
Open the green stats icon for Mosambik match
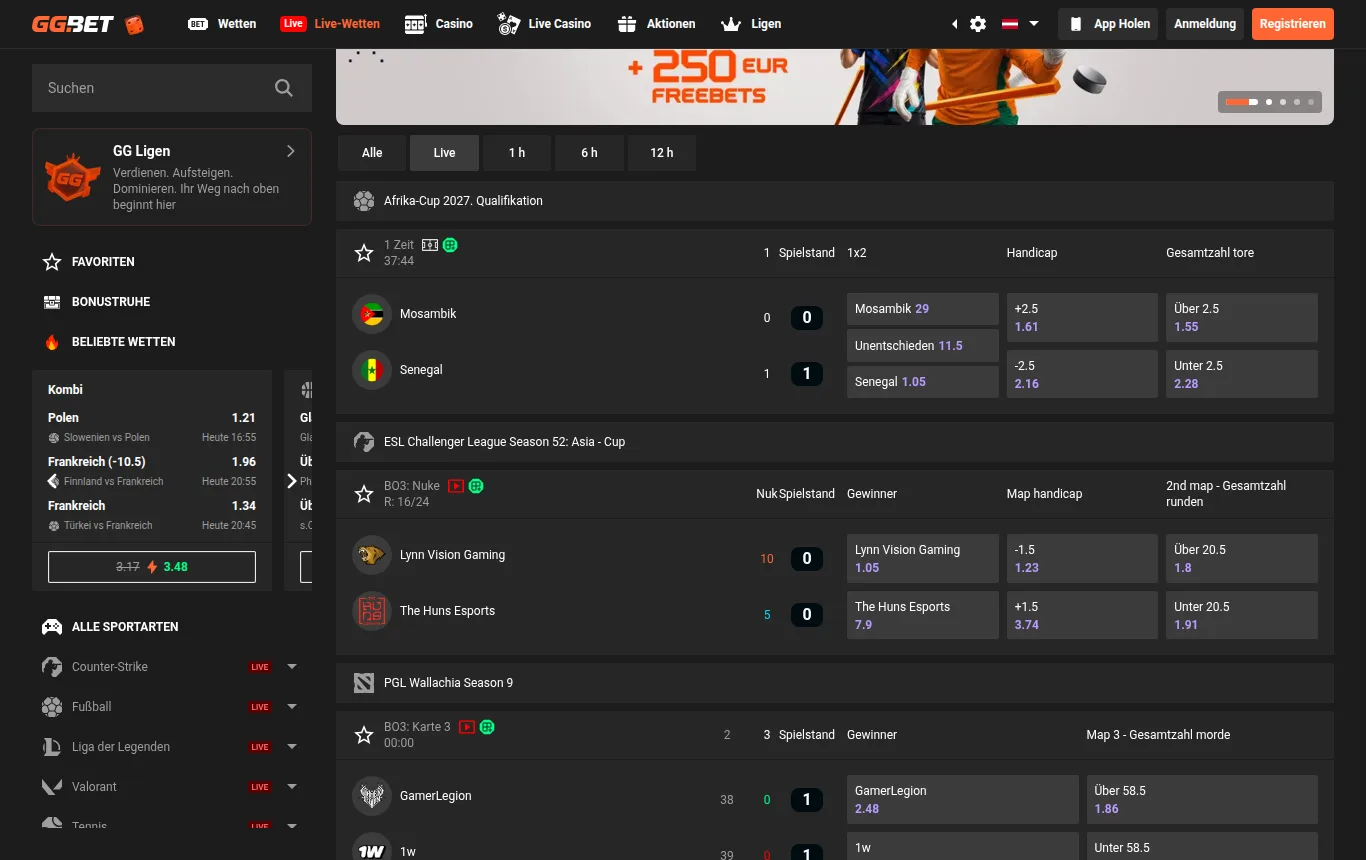point(450,245)
